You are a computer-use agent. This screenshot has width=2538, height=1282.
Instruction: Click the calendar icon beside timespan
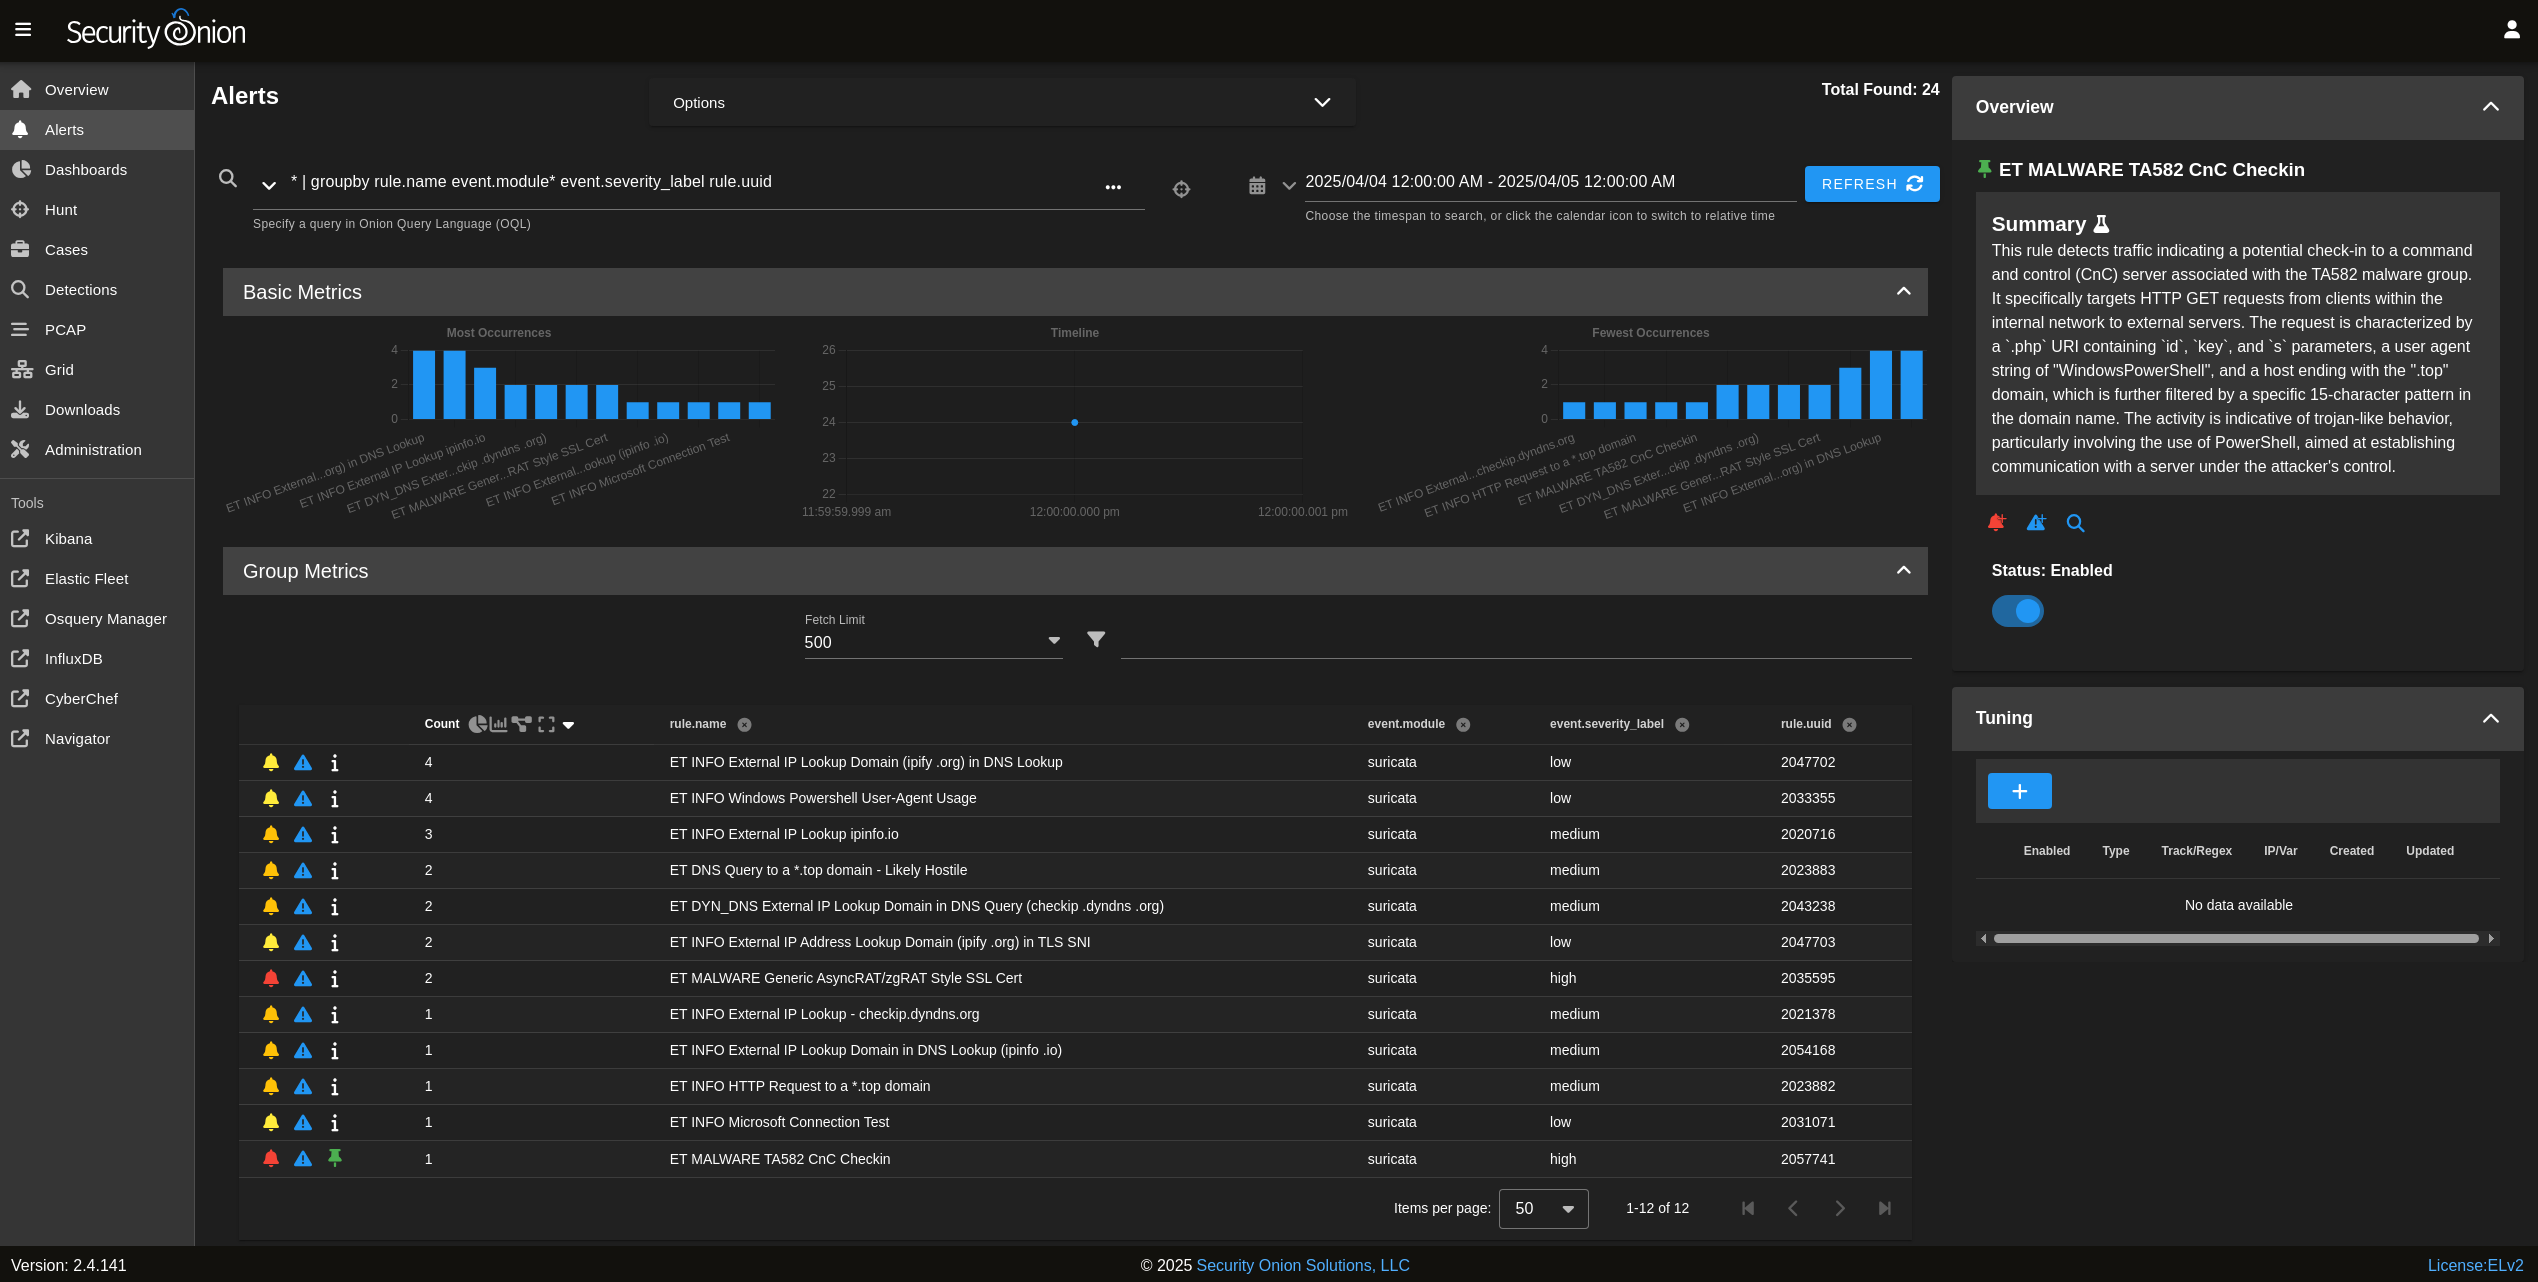(1257, 186)
